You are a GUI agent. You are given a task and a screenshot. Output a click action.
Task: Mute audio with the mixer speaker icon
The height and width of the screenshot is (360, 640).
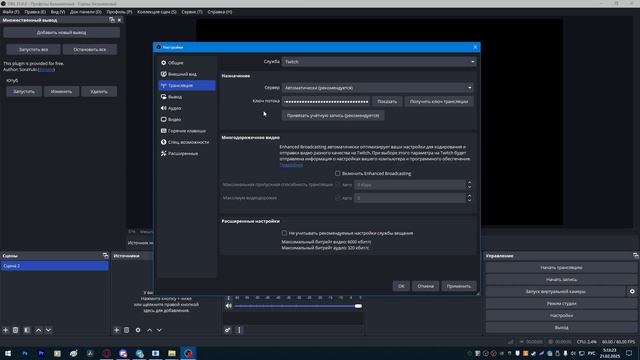(229, 306)
